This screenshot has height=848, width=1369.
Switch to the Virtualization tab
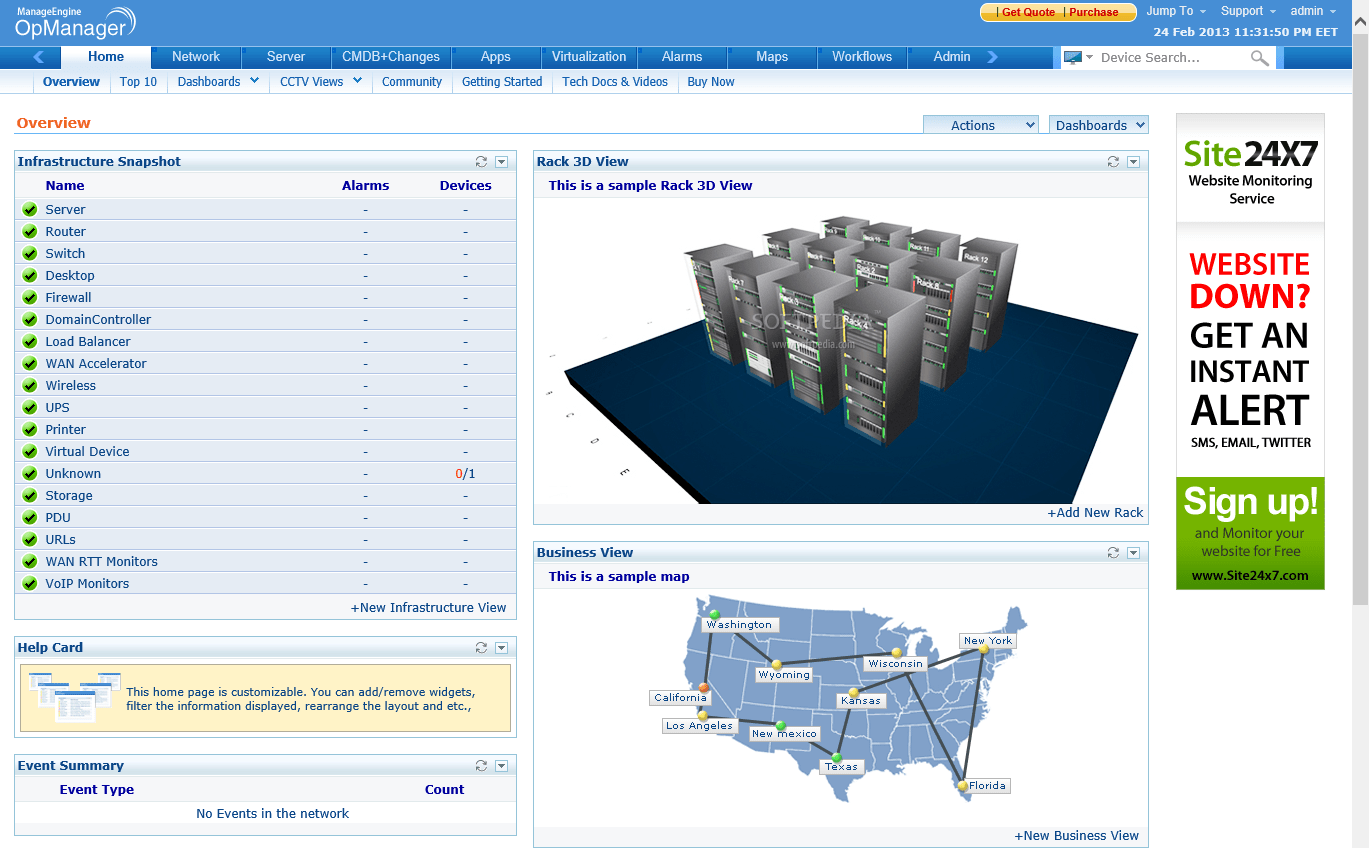coord(588,57)
